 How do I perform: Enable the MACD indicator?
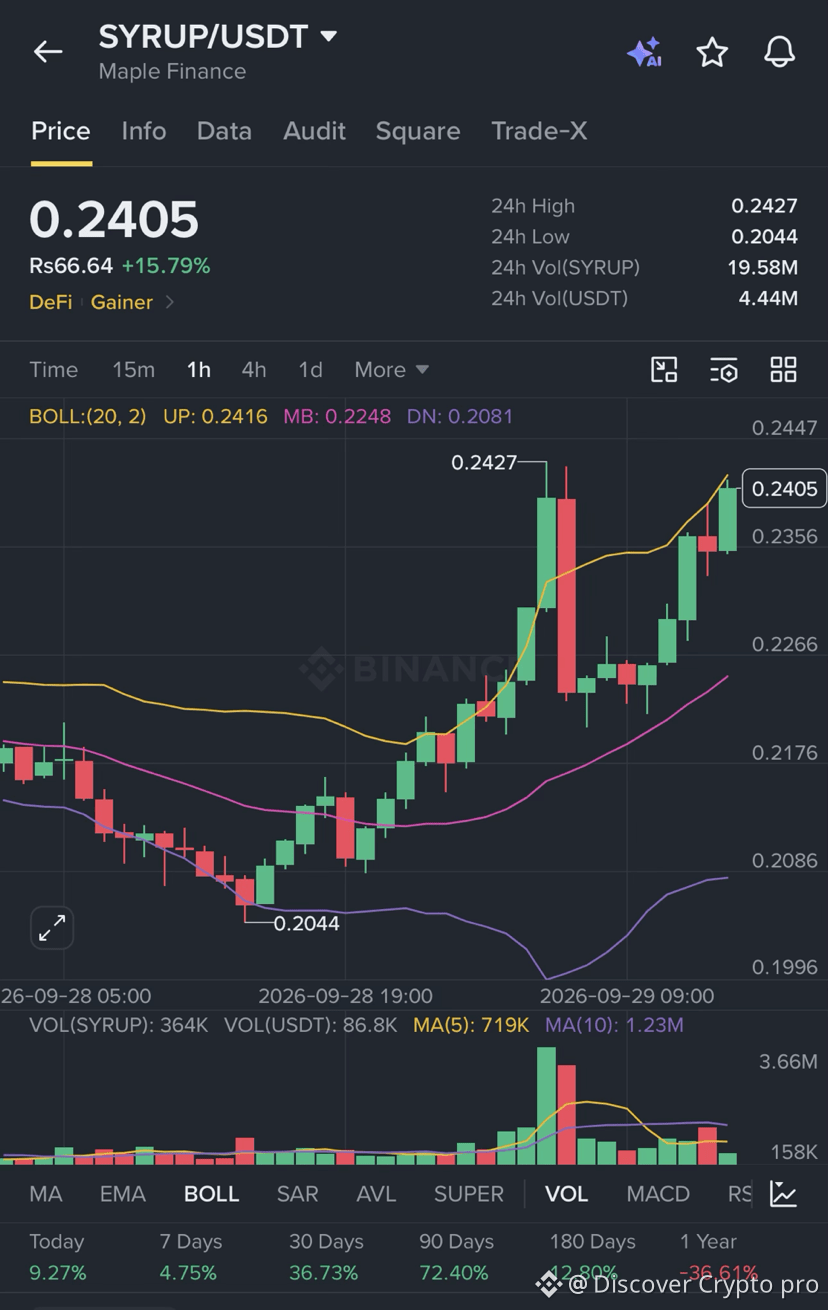[x=658, y=1194]
